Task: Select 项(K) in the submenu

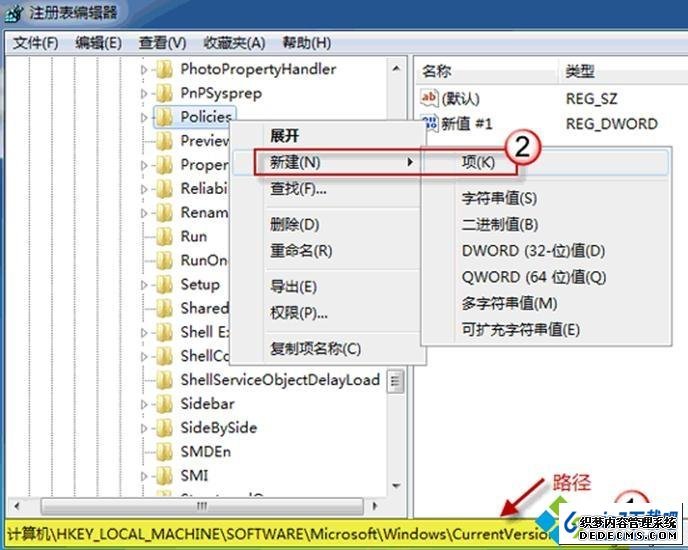Action: pos(546,162)
